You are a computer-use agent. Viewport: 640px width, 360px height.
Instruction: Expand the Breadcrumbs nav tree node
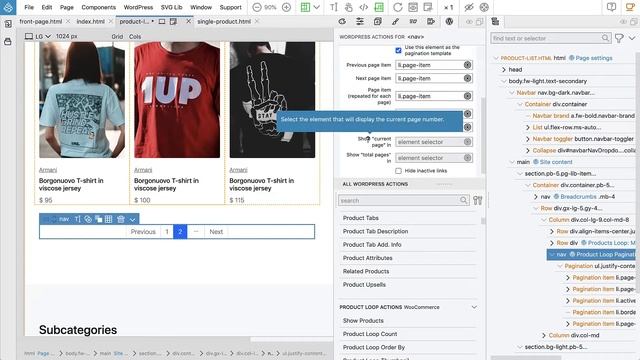tap(536, 197)
